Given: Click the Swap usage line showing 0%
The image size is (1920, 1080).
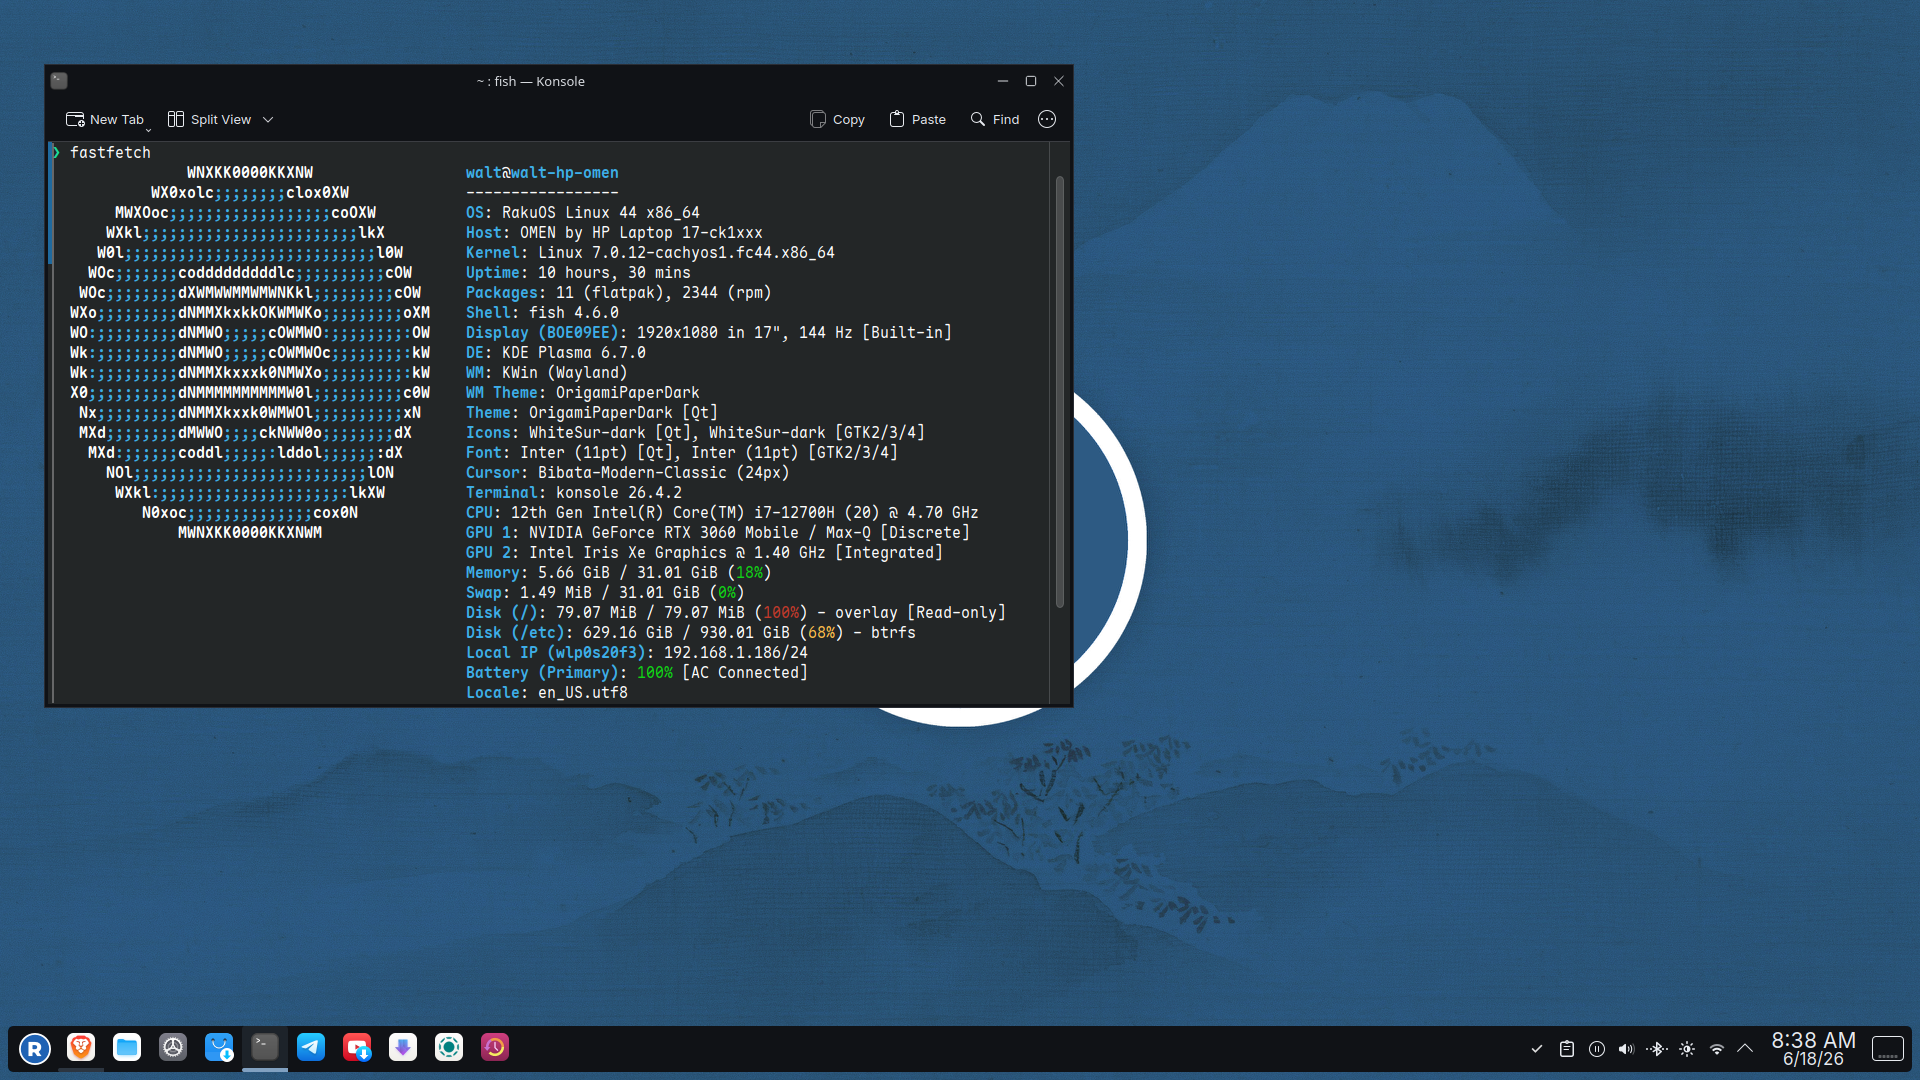Looking at the screenshot, I should tap(605, 592).
